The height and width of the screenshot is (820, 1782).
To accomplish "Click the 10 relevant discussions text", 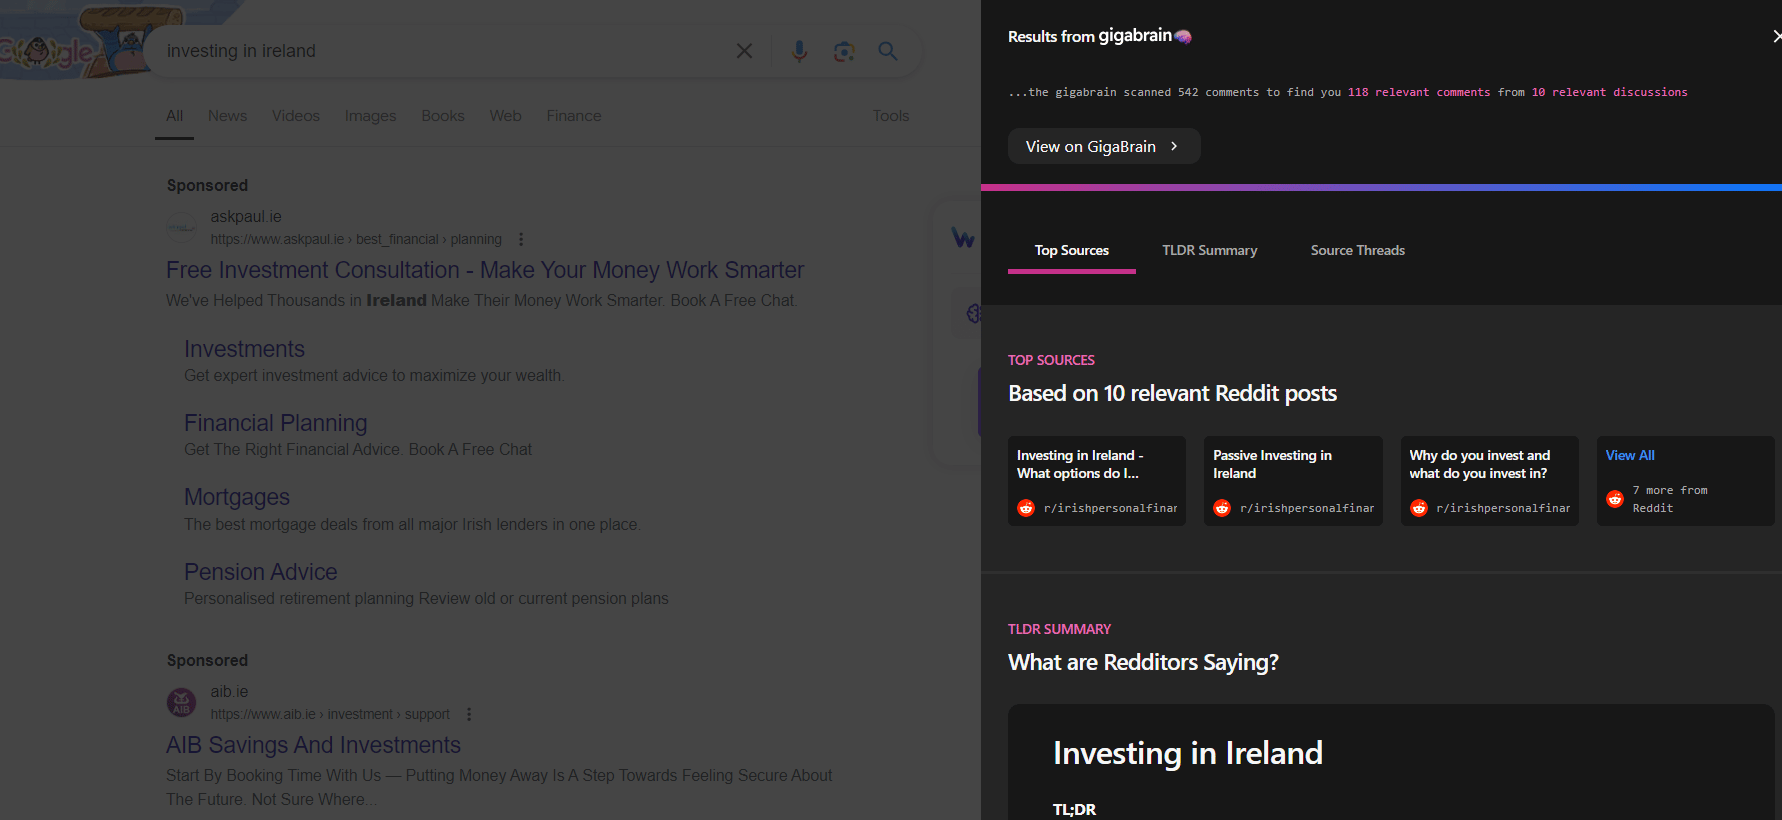I will (1610, 92).
